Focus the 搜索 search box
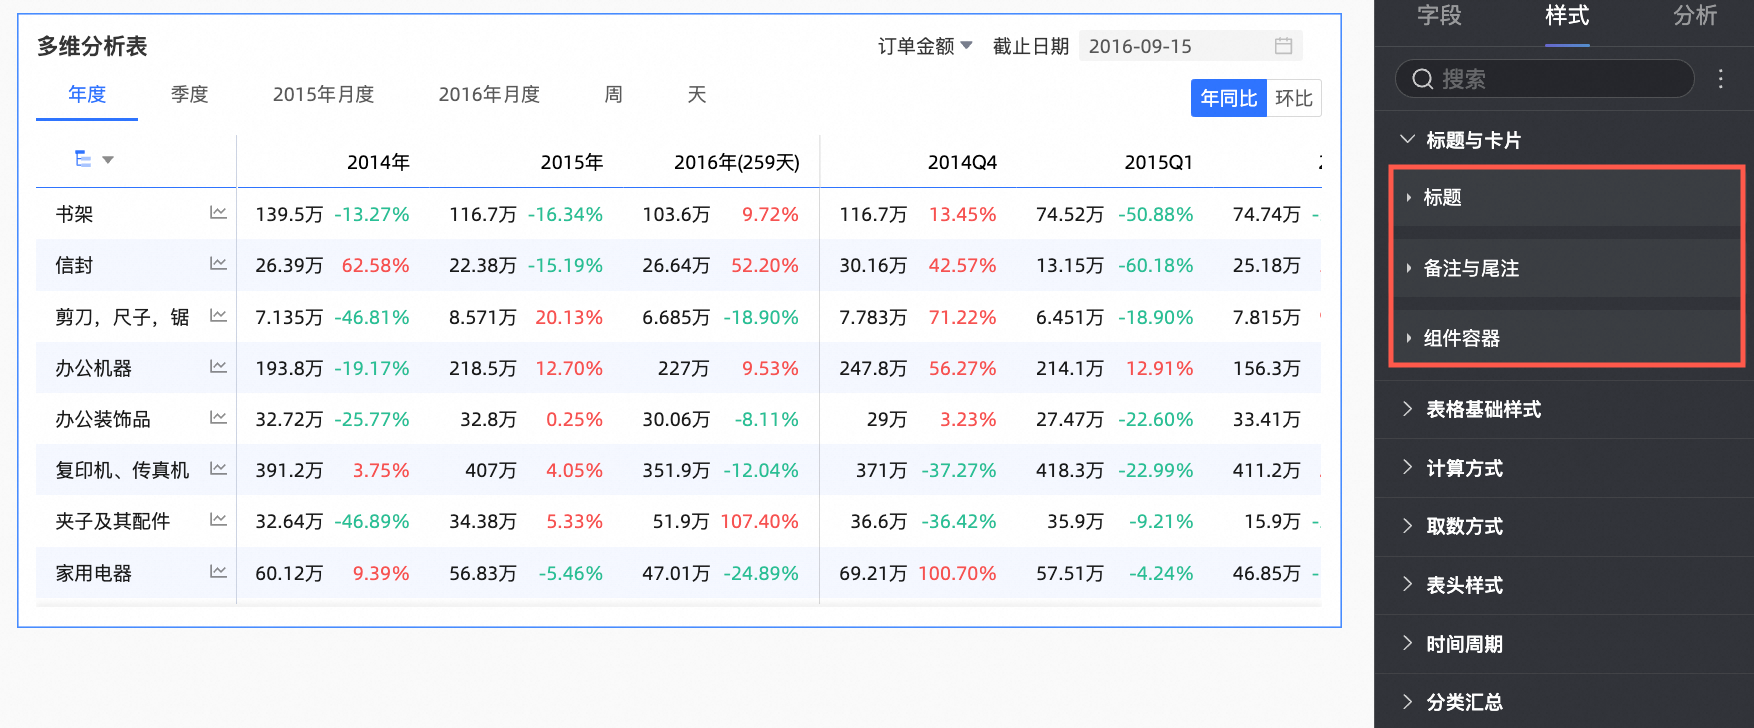Viewport: 1754px width, 728px height. [x=1545, y=79]
